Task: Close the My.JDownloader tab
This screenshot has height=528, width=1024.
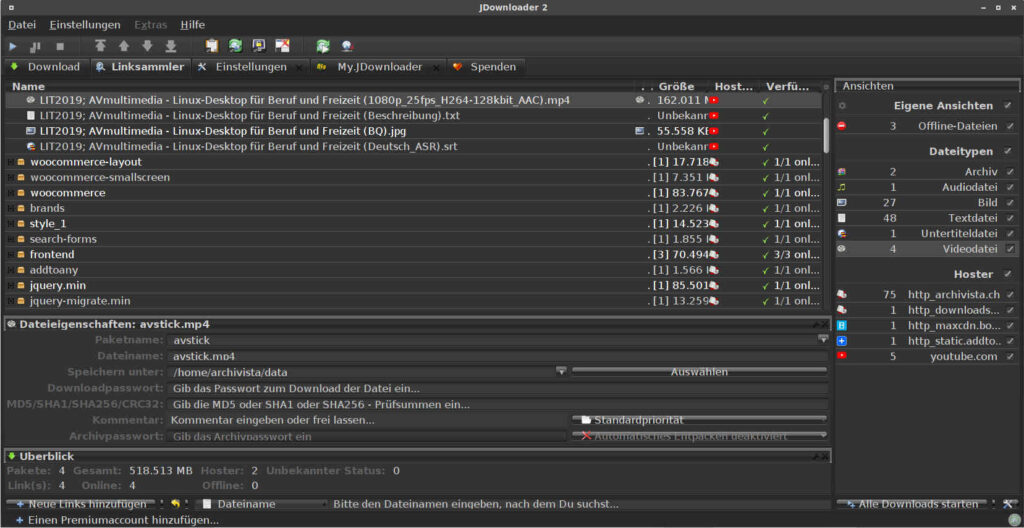Action: [435, 67]
